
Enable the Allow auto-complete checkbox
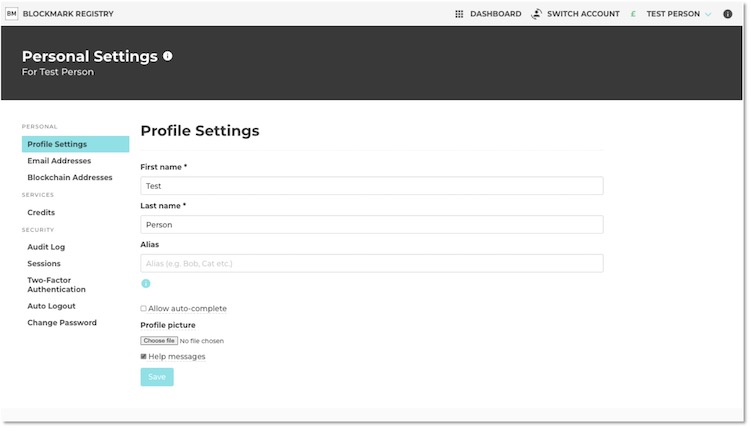point(144,308)
